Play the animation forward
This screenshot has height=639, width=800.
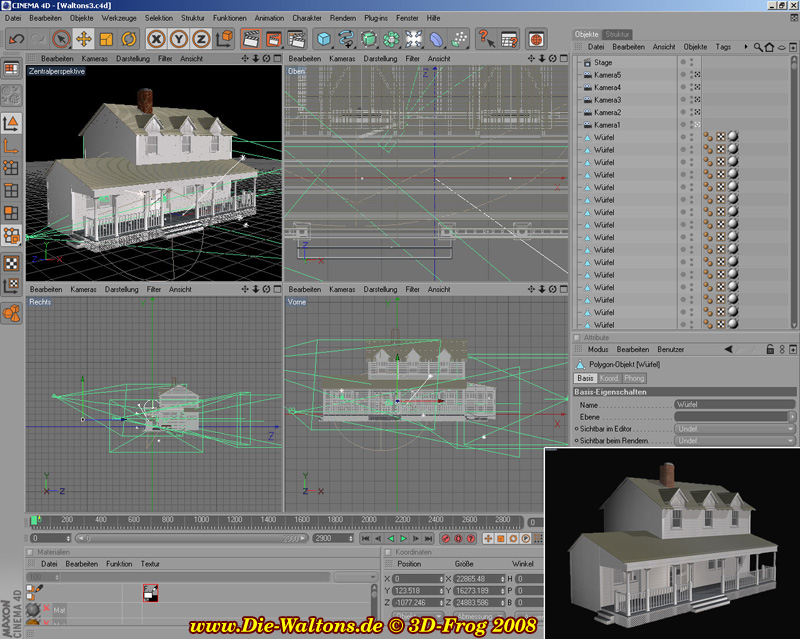[x=404, y=538]
